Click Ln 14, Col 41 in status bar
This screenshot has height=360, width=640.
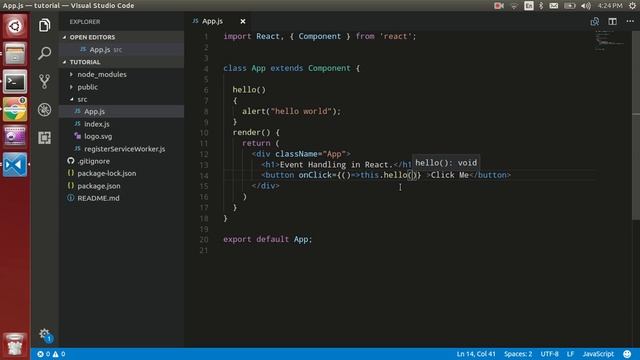[x=476, y=354]
